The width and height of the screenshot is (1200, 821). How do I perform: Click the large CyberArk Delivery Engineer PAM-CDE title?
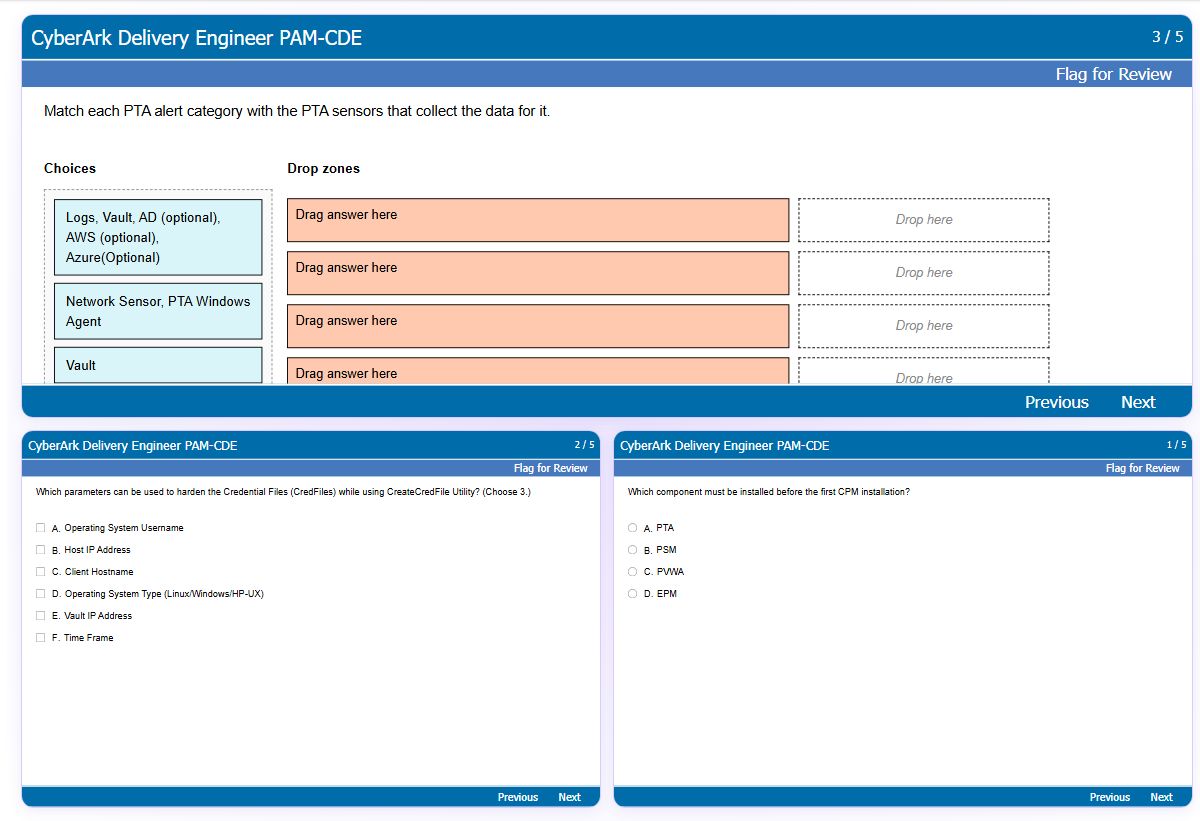tap(196, 38)
